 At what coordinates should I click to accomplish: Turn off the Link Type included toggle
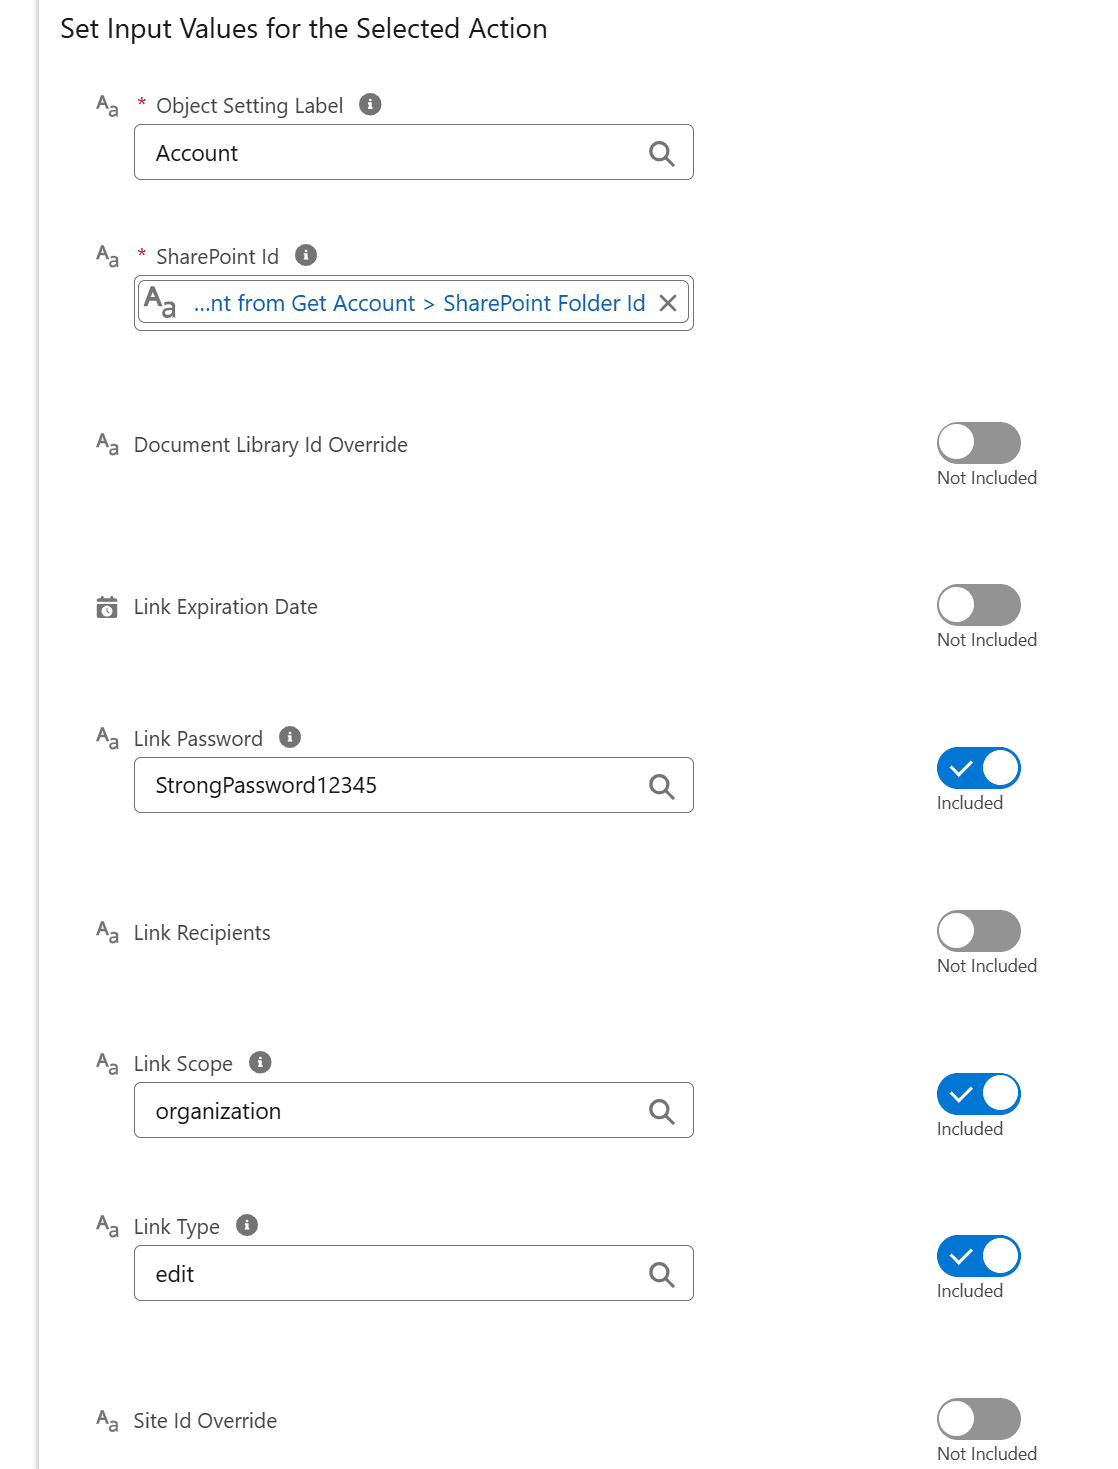pyautogui.click(x=978, y=1255)
